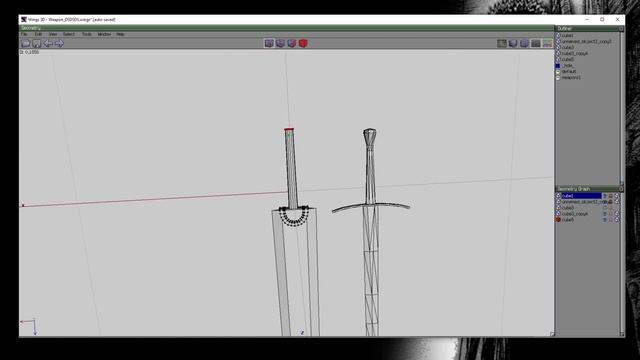Click the rightmost toolbar icon in Geometry window

pyautogui.click(x=547, y=43)
